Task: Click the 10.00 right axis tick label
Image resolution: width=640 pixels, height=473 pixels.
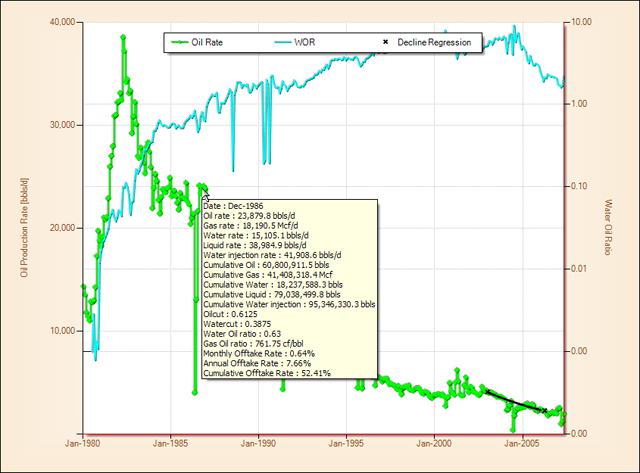Action: 583,22
